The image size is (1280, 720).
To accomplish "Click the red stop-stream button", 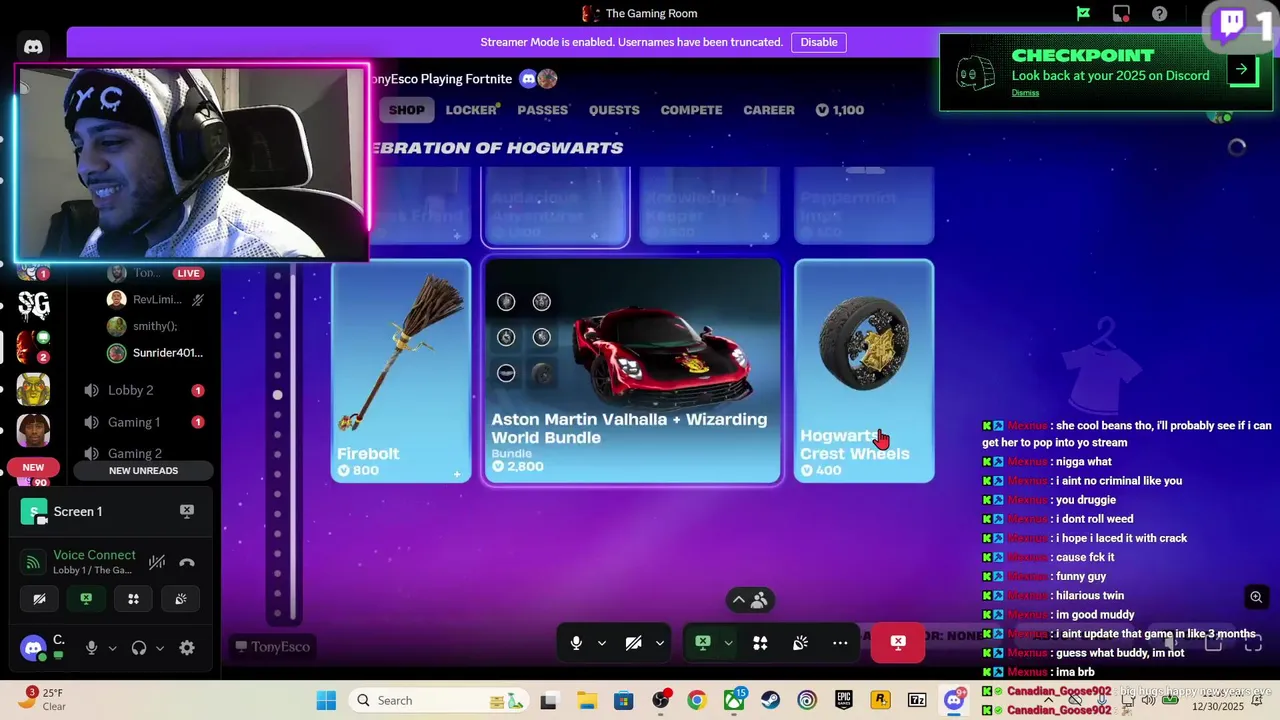I will pyautogui.click(x=898, y=643).
